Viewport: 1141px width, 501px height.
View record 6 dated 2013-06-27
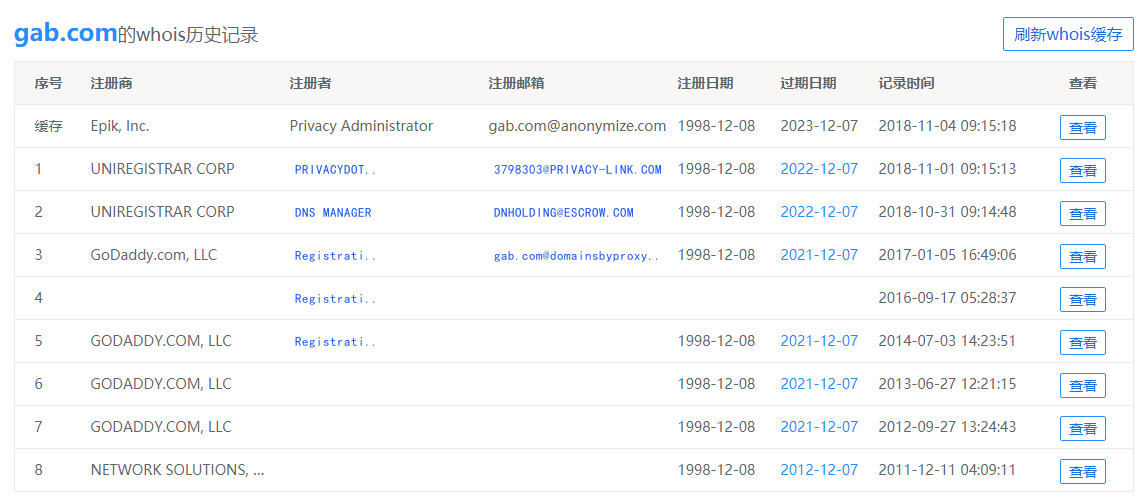[x=1082, y=385]
